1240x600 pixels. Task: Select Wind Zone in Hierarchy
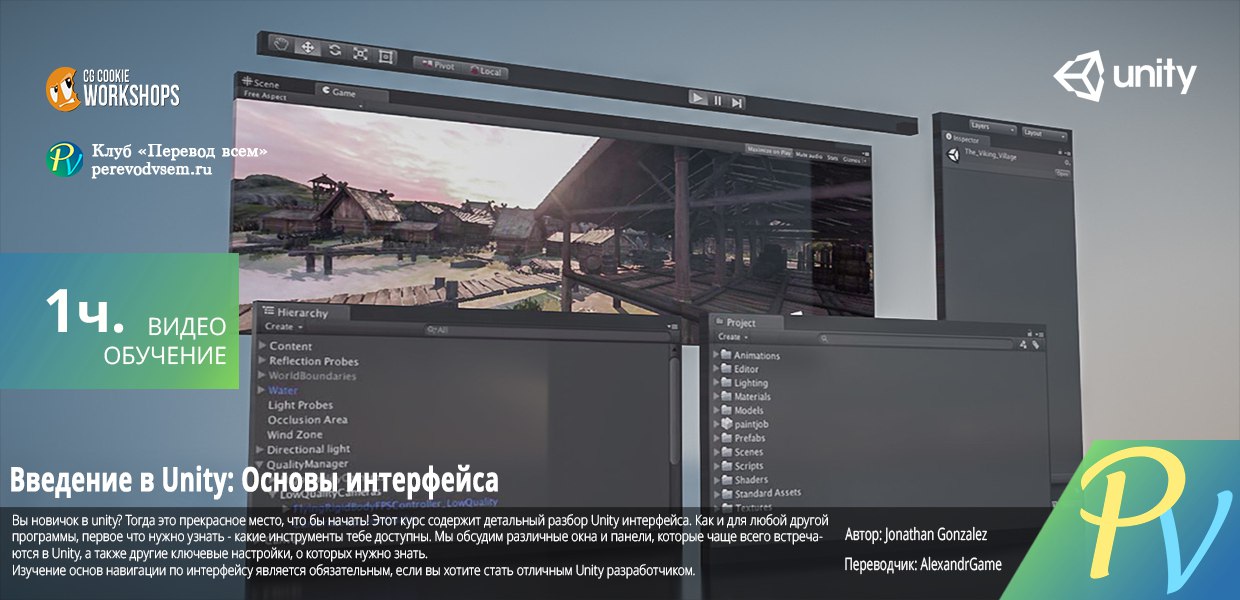(295, 435)
